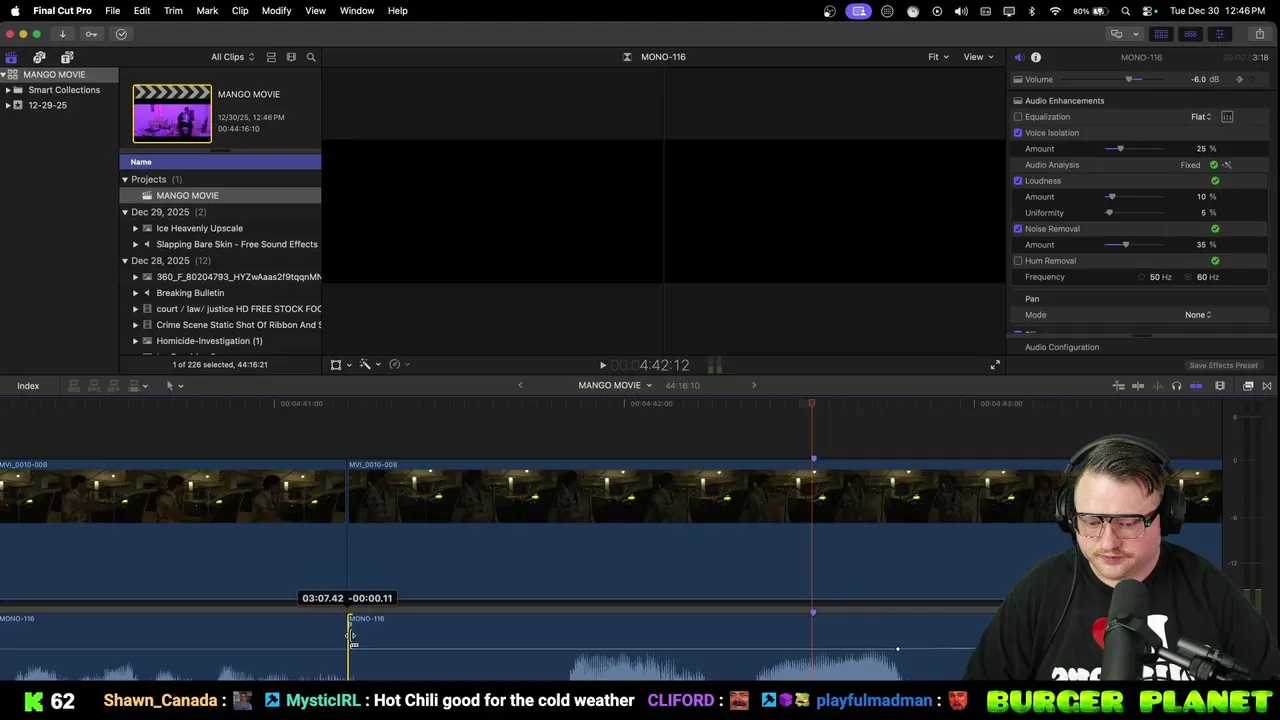Viewport: 1280px width, 720px height.
Task: Toggle the Inspector panel button
Action: [1219, 34]
